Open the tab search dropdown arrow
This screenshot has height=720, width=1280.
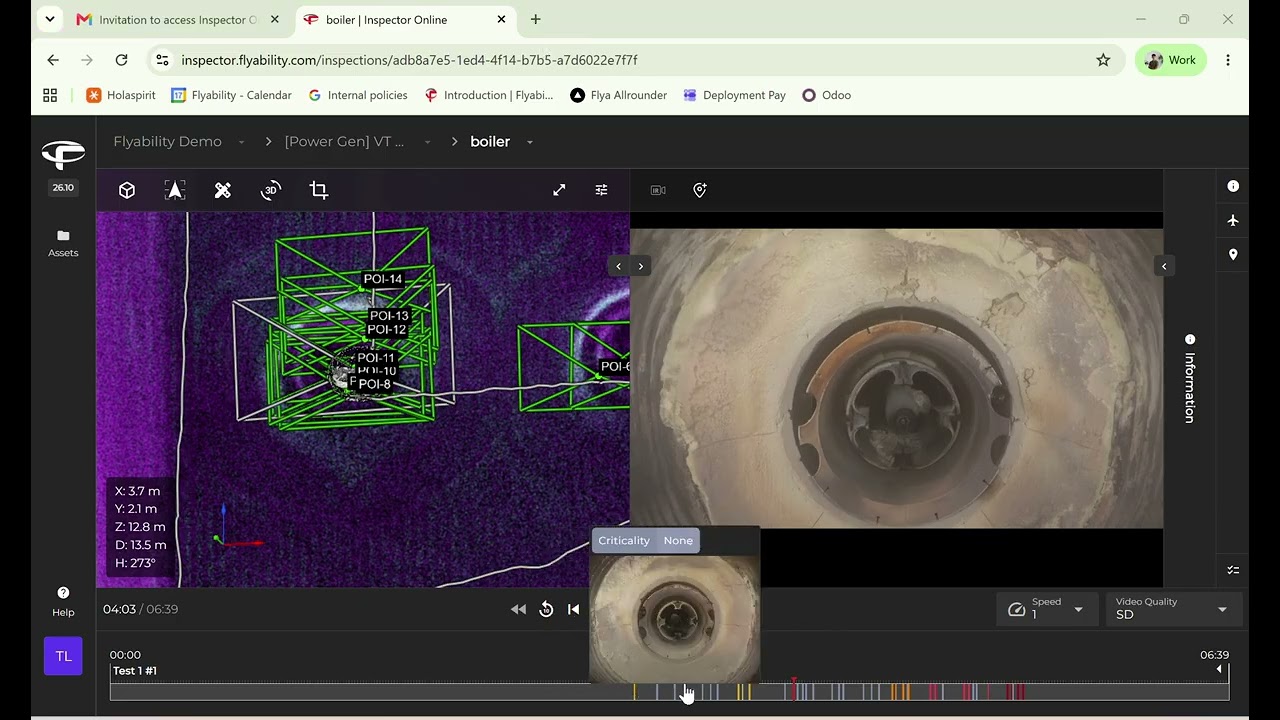point(49,20)
